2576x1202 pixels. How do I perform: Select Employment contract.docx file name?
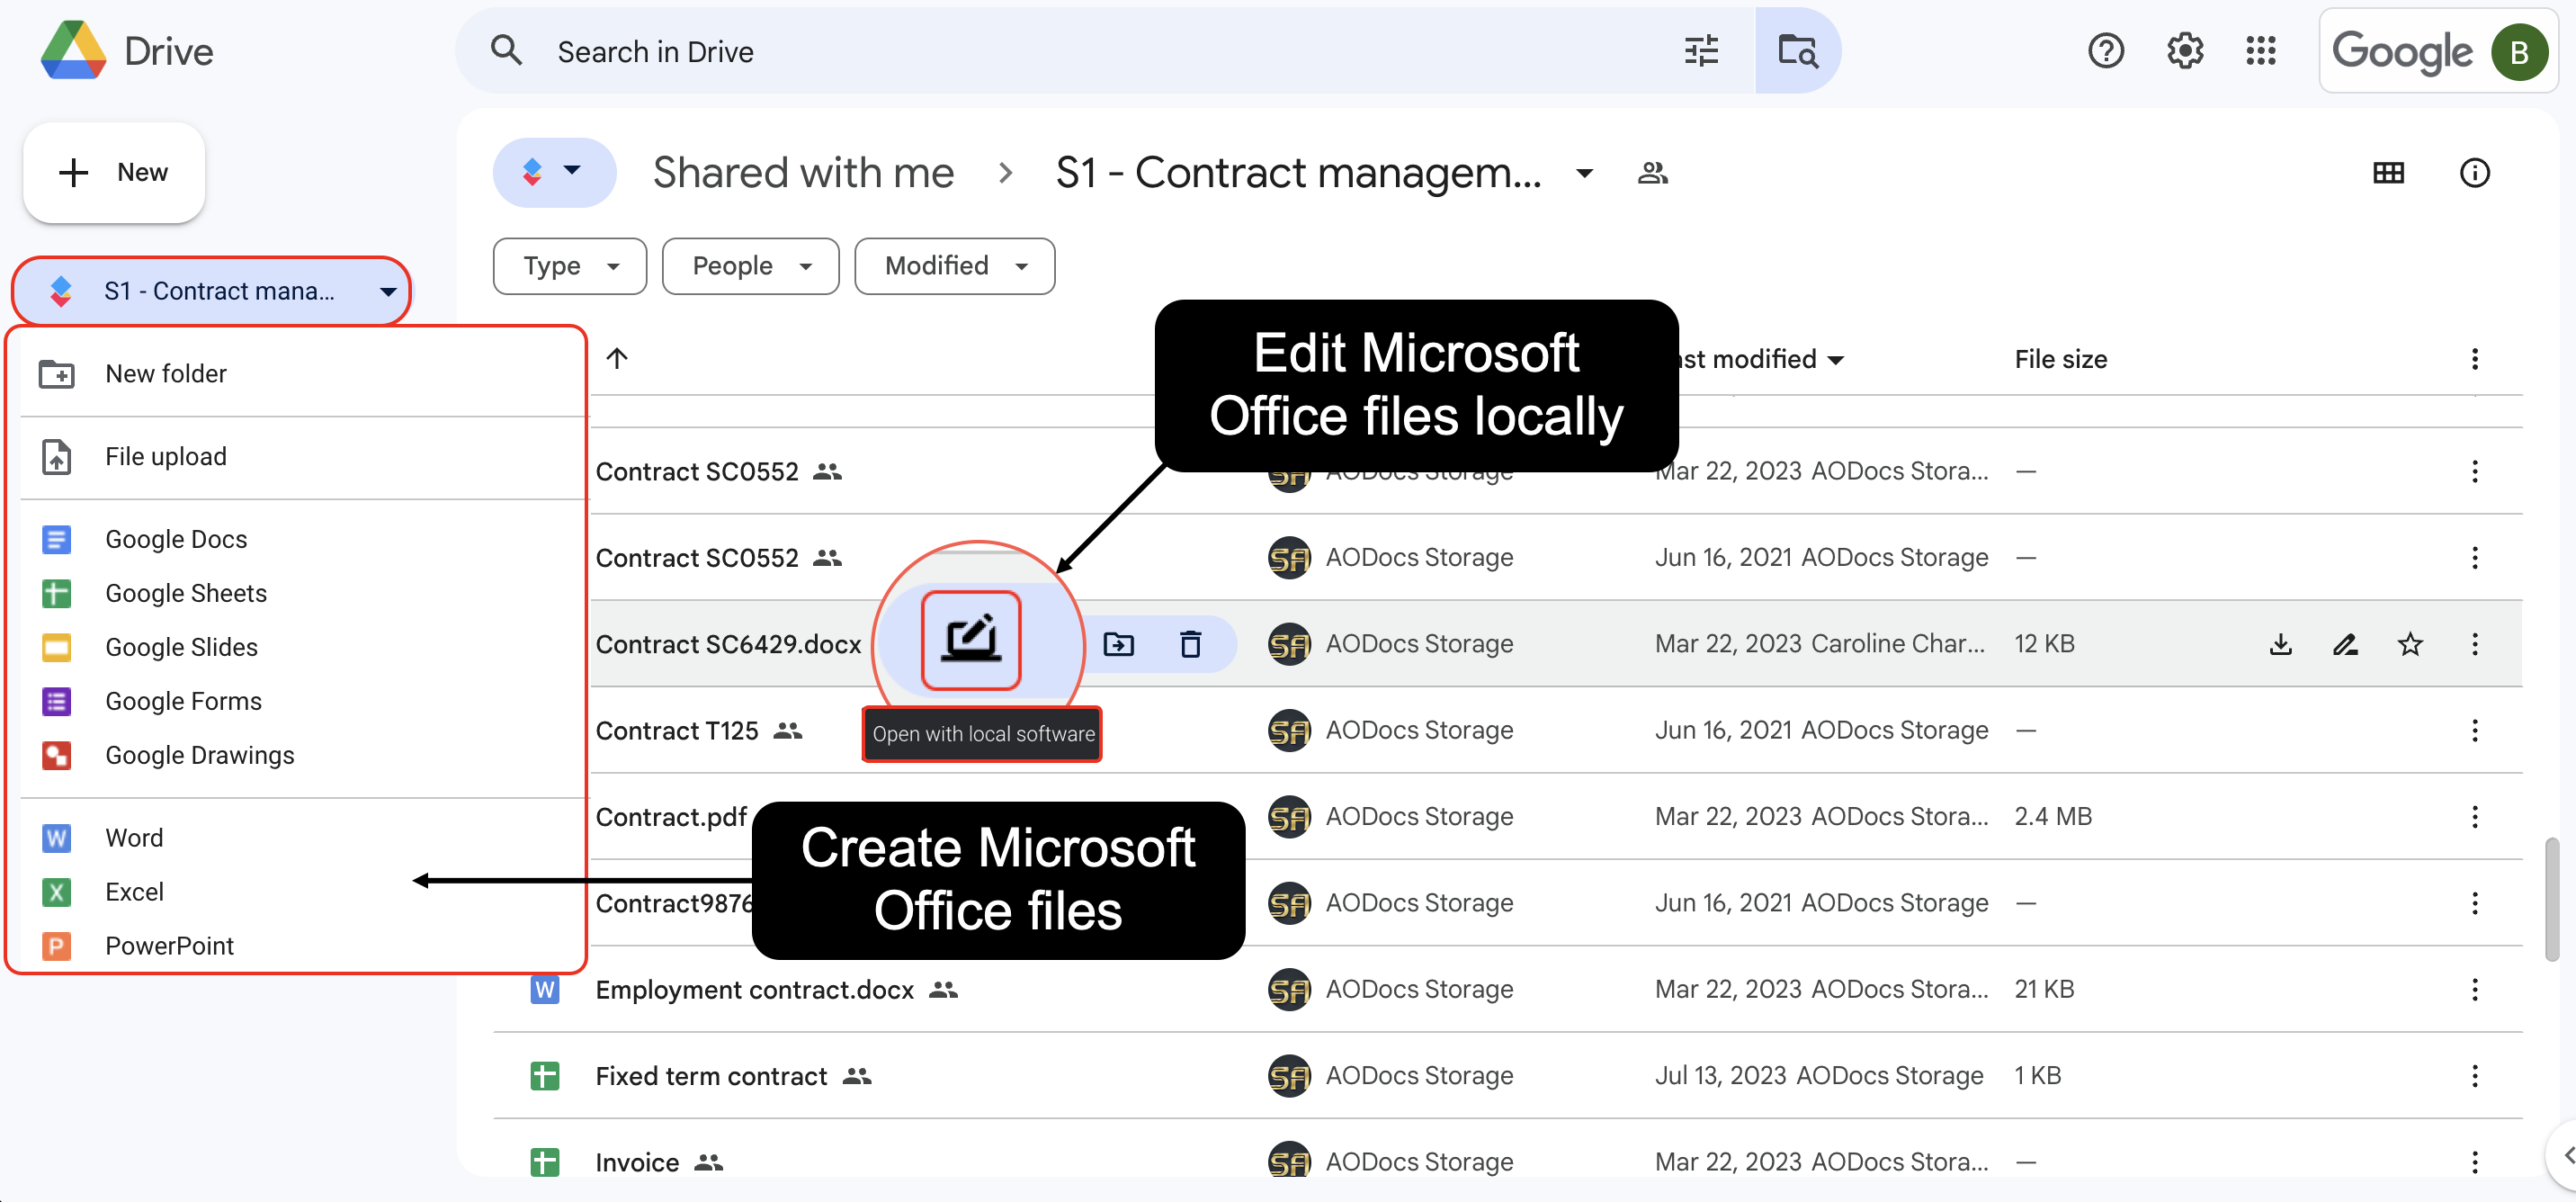[754, 990]
